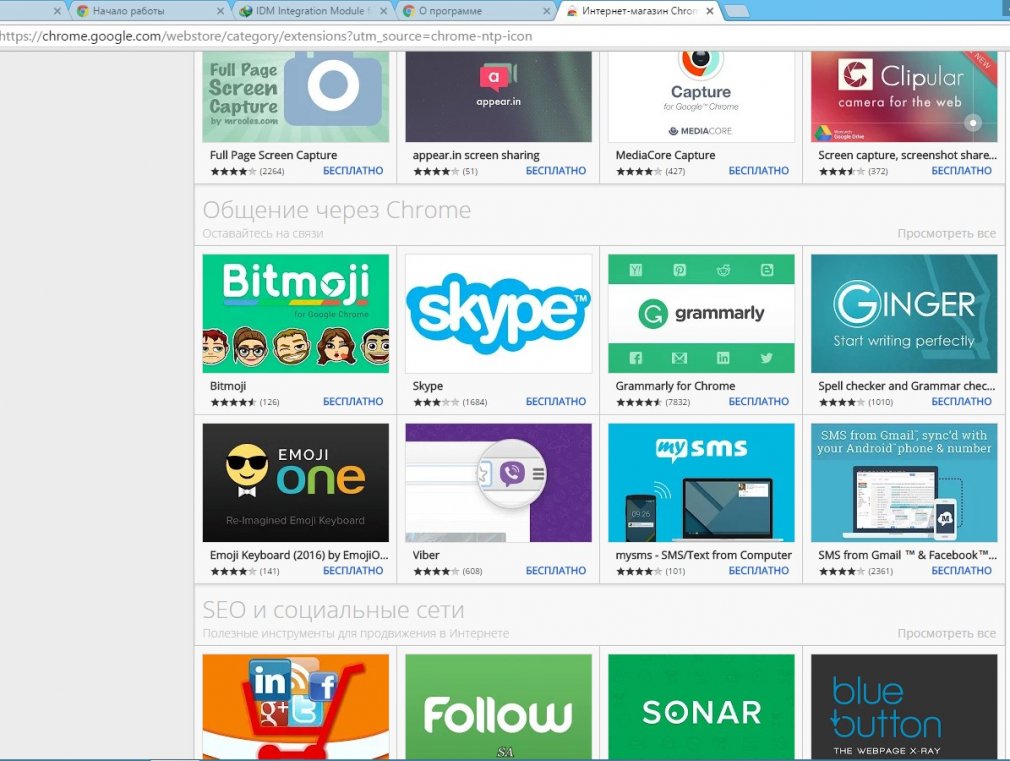Open the Clipular camera for the web tile

[x=904, y=97]
